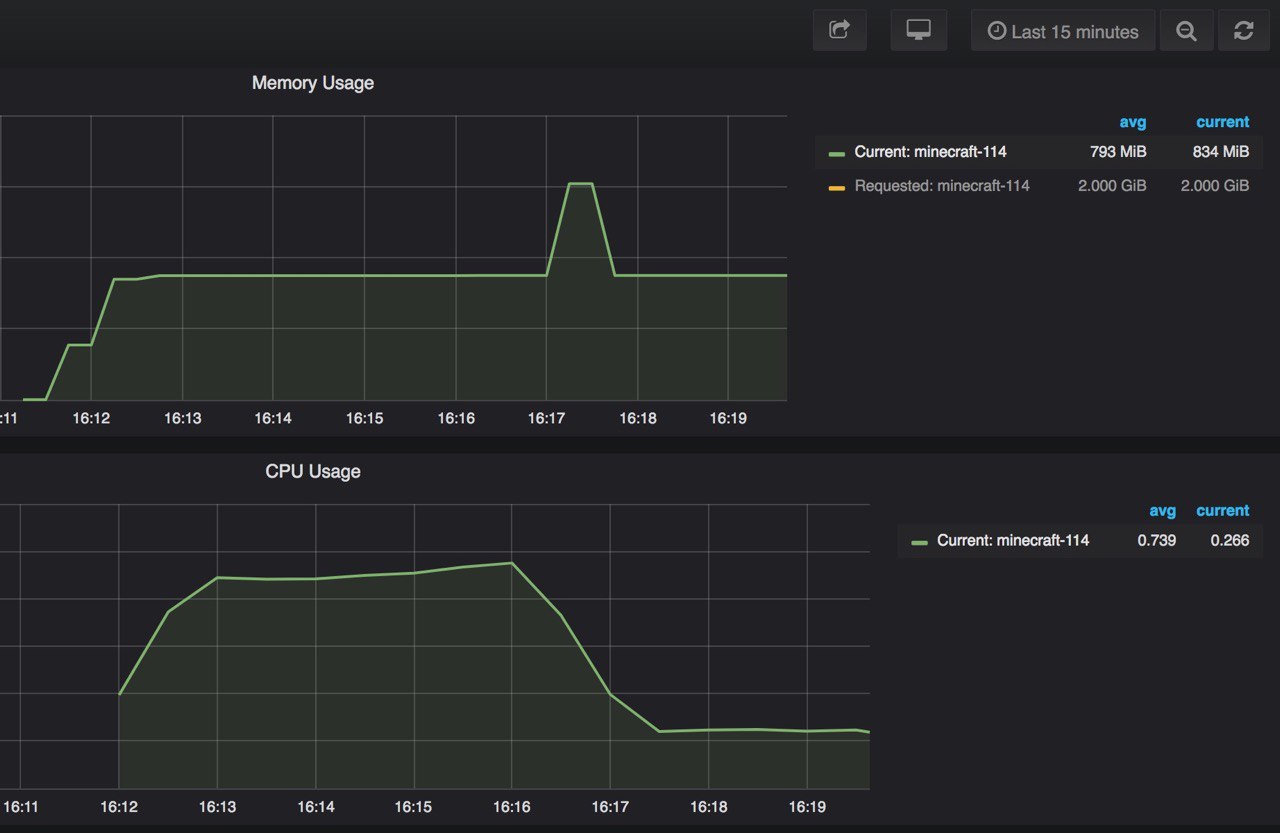Select the 0.266 current CPU value
Viewport: 1280px width, 833px height.
1230,540
